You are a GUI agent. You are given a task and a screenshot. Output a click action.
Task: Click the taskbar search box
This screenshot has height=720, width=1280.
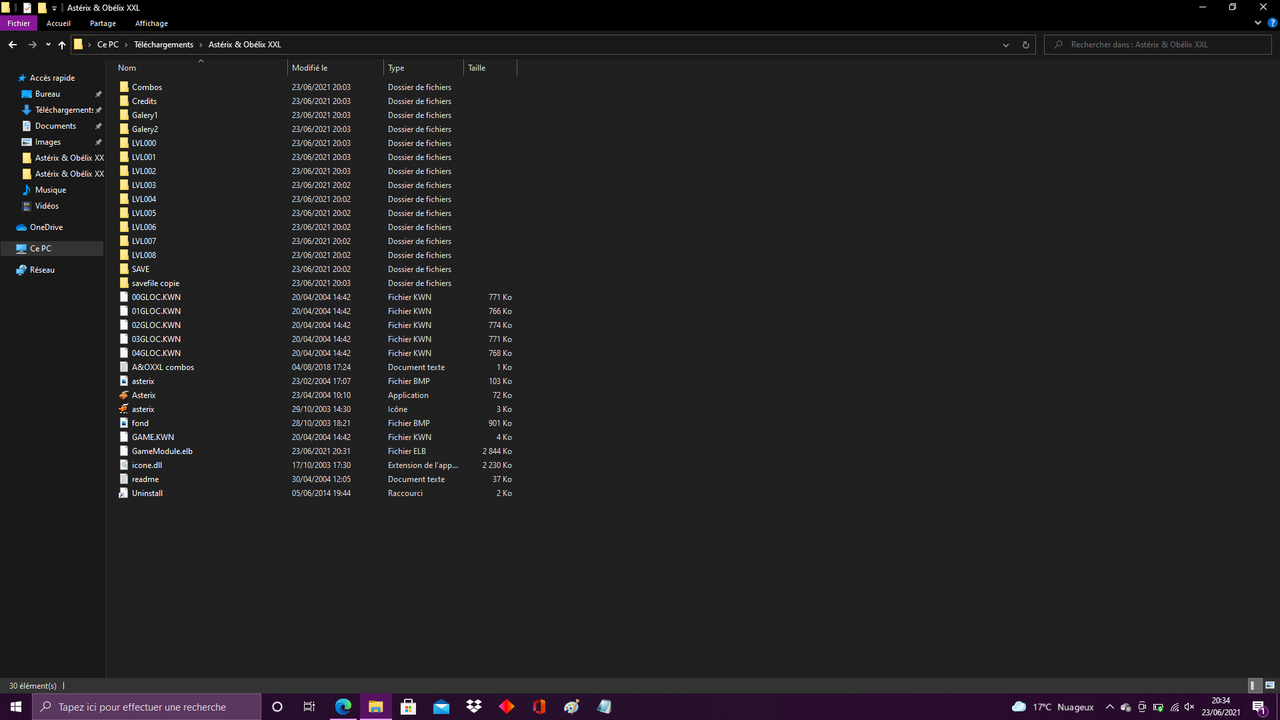[x=146, y=707]
